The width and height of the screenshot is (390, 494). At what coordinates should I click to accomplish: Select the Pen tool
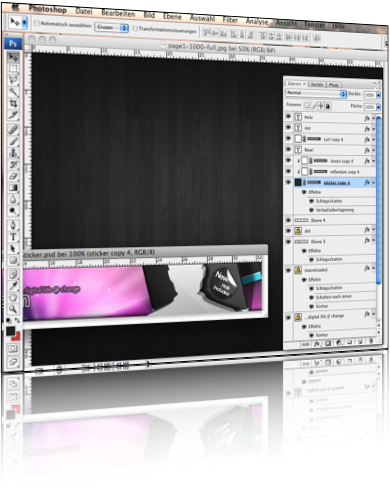(x=13, y=225)
